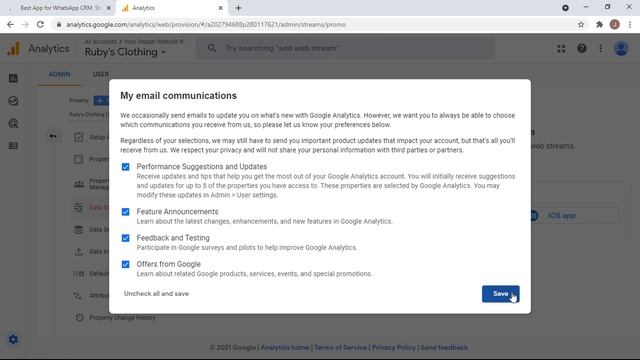Open a new browser tab
The image size is (640, 360).
(238, 8)
